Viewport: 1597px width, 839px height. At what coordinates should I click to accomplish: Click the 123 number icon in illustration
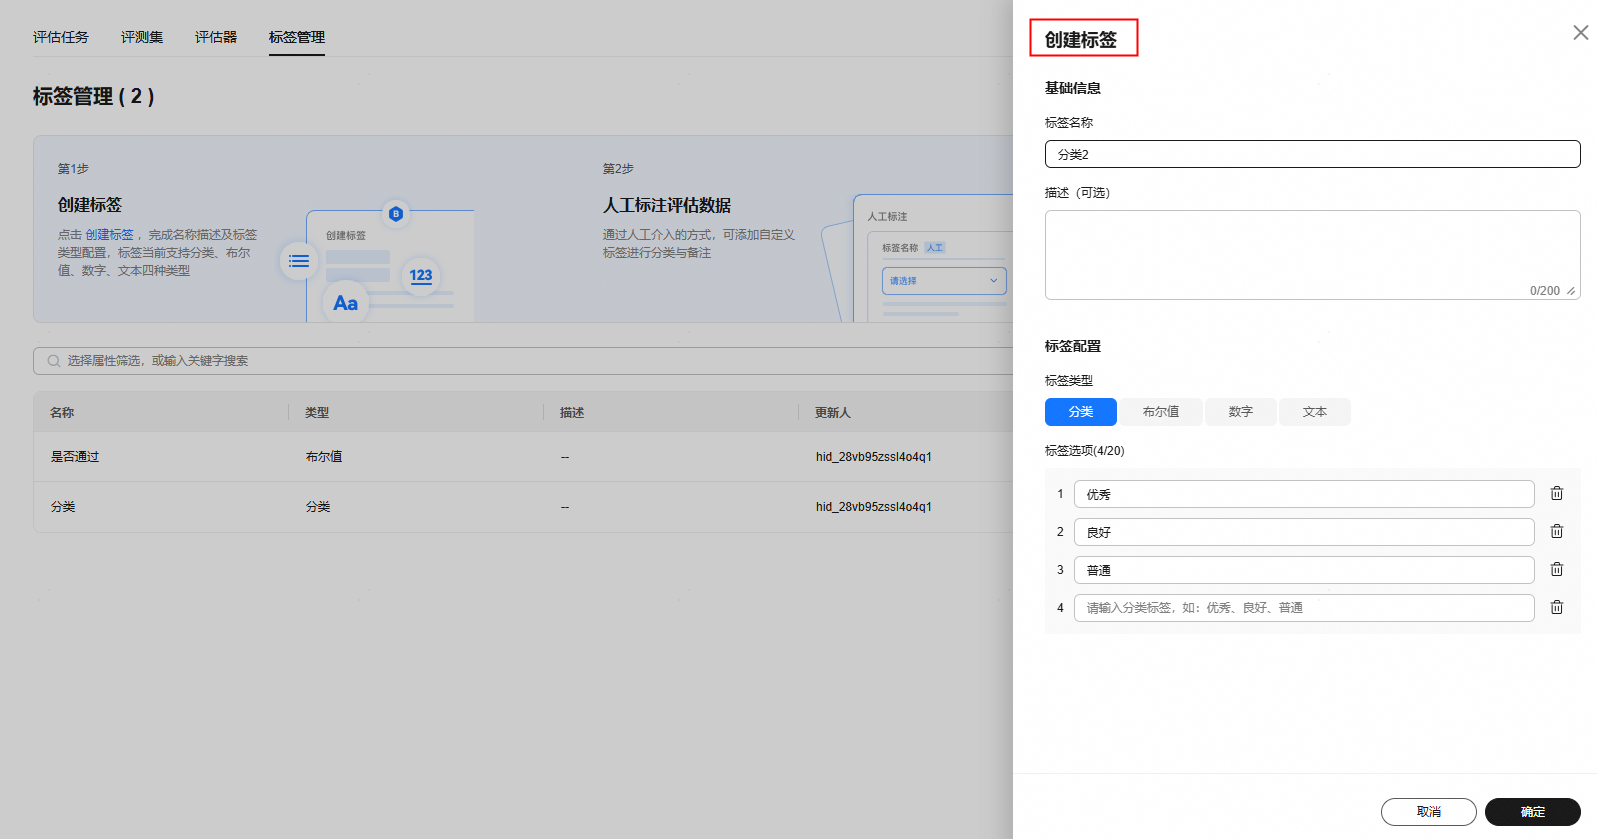click(421, 275)
